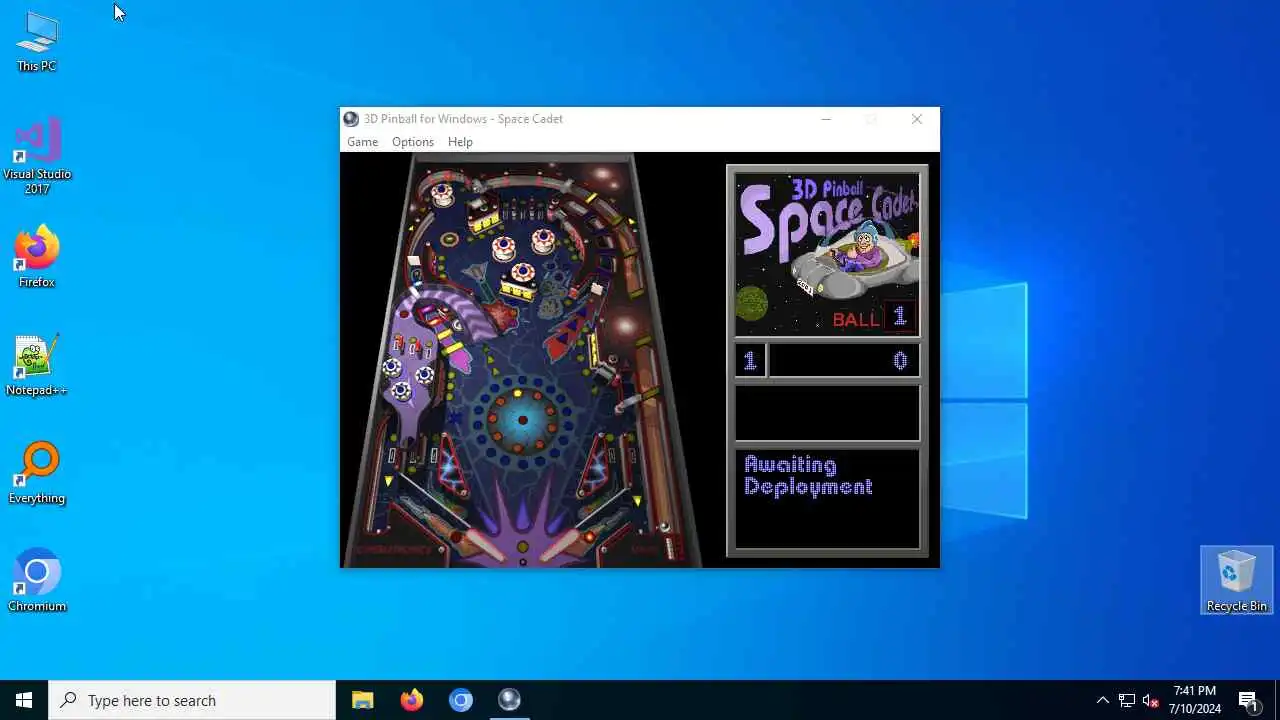
Task: Select the This PC desktop icon
Action: click(37, 42)
